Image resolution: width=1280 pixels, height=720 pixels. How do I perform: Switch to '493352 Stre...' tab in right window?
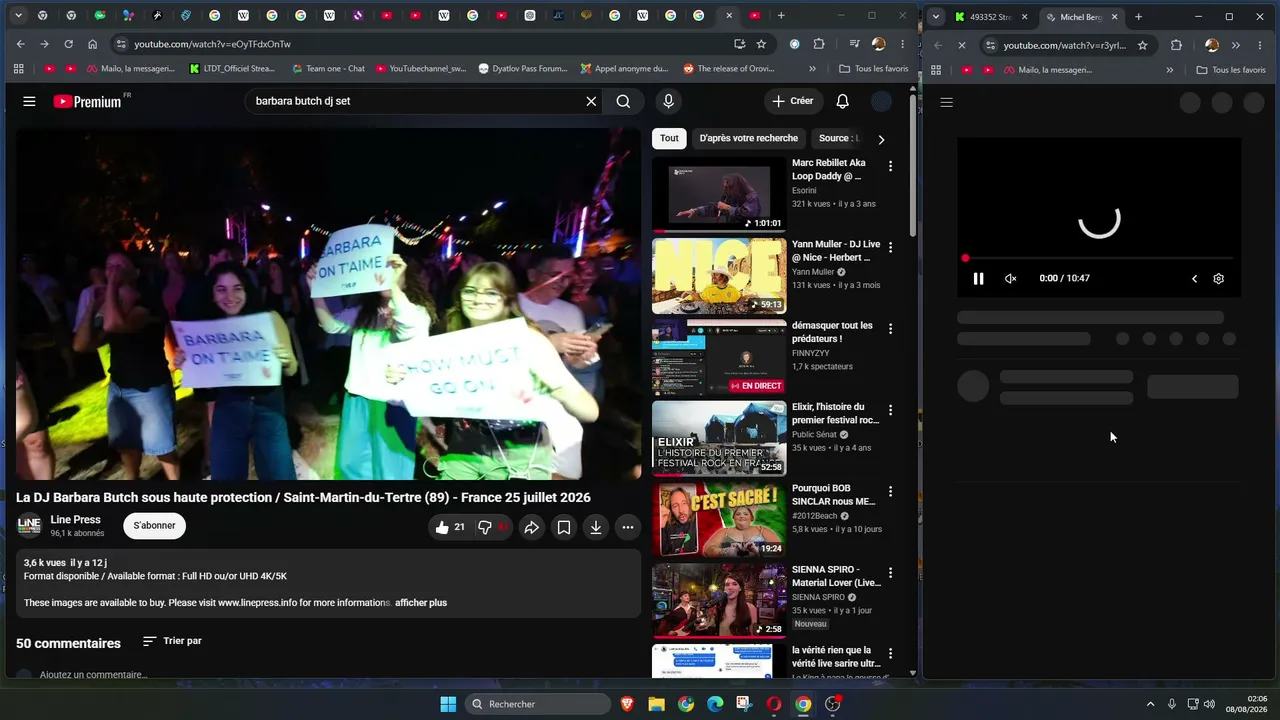pos(990,17)
